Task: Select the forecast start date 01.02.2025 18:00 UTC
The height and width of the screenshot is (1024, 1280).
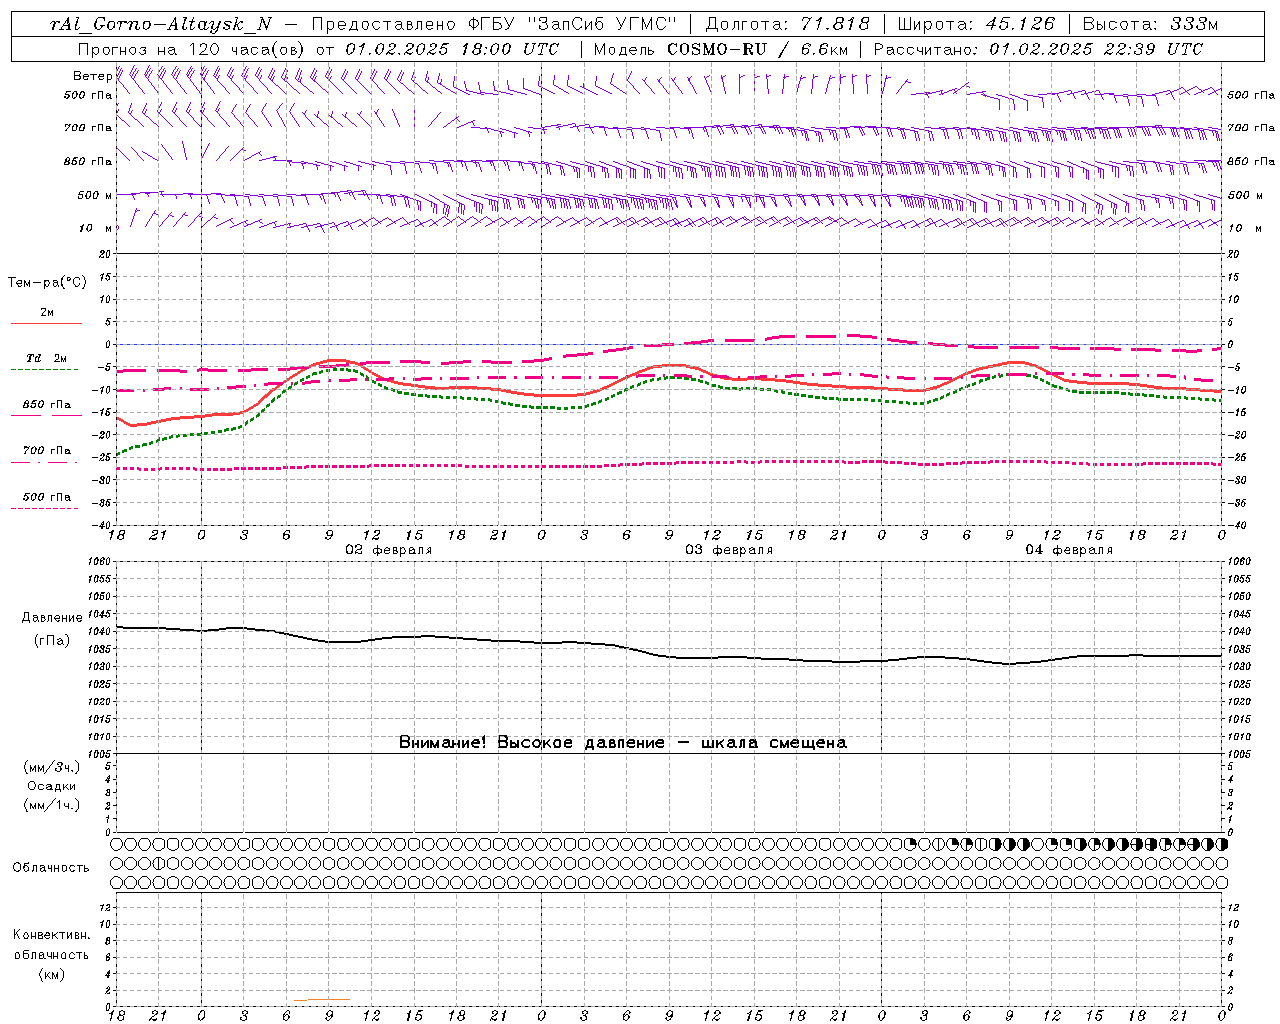Action: pyautogui.click(x=452, y=49)
